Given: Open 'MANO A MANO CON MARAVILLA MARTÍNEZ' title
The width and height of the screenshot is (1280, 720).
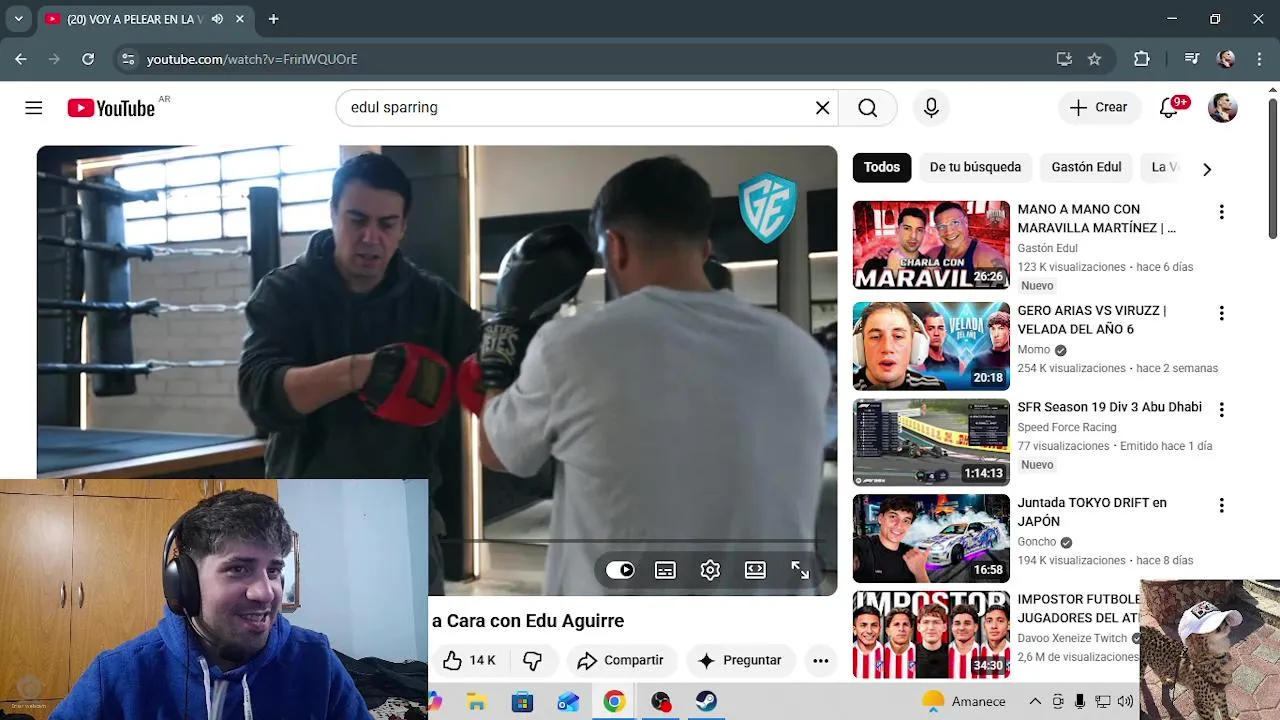Looking at the screenshot, I should [1097, 219].
